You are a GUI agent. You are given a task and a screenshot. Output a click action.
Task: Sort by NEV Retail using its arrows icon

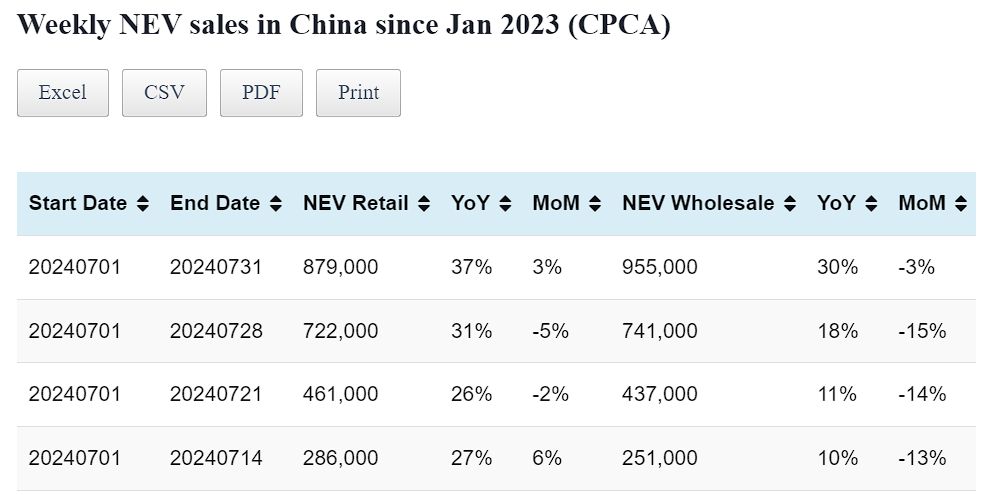(x=424, y=204)
